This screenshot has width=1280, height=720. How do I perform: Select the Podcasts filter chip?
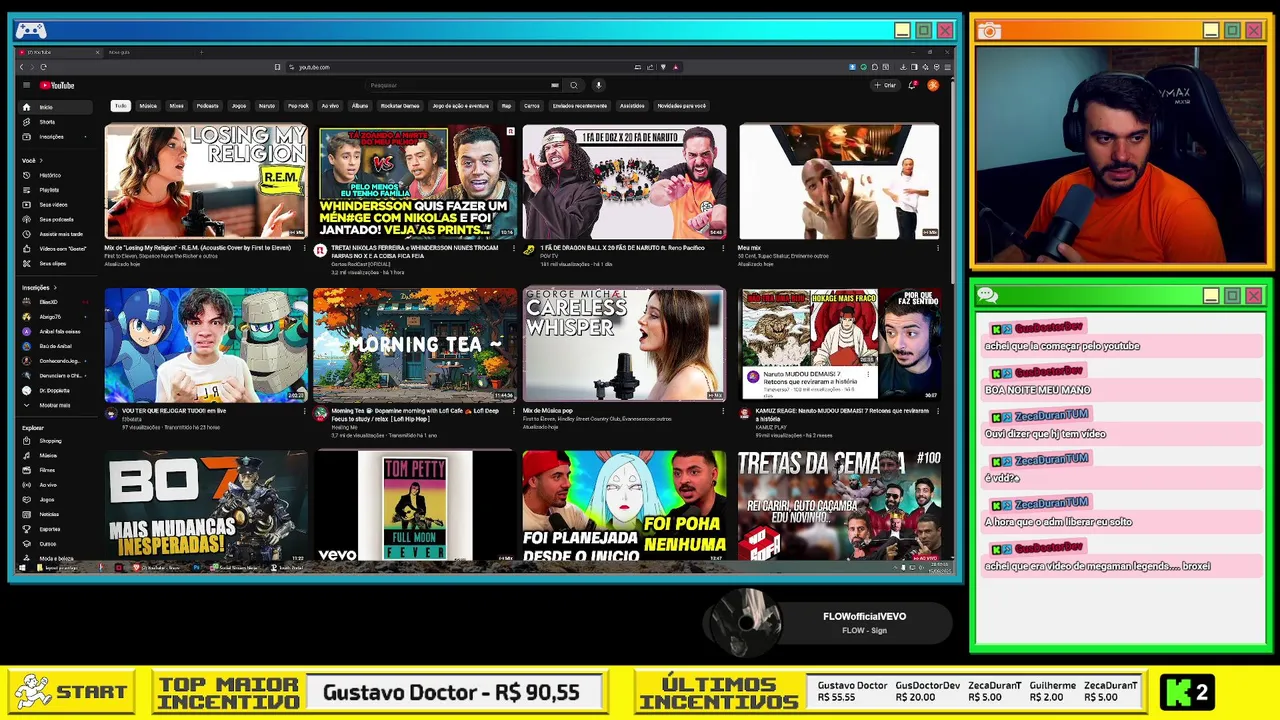pos(207,106)
